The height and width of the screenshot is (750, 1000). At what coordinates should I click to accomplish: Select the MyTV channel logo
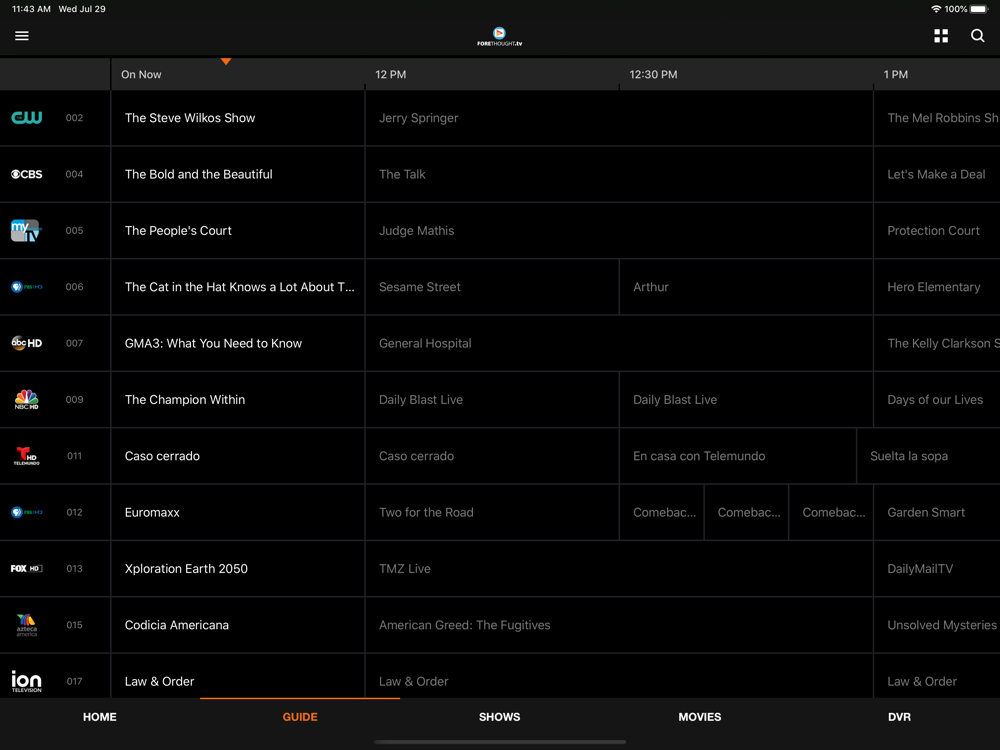pyautogui.click(x=27, y=230)
